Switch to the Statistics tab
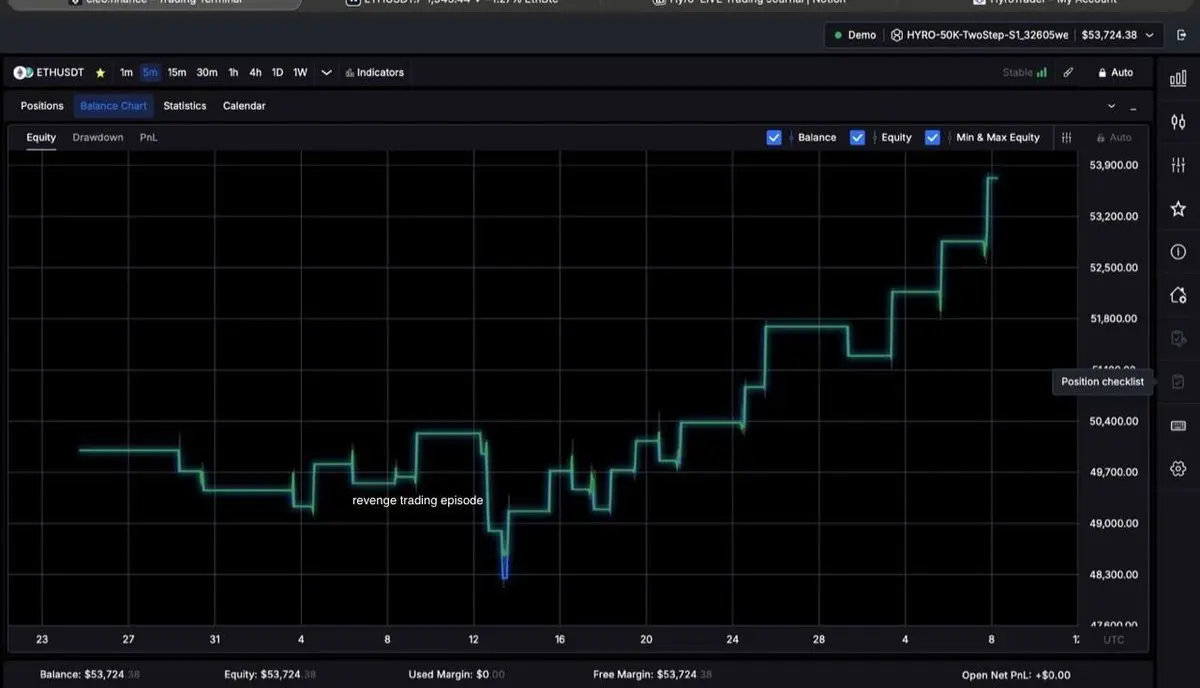Image resolution: width=1200 pixels, height=688 pixels. point(185,106)
